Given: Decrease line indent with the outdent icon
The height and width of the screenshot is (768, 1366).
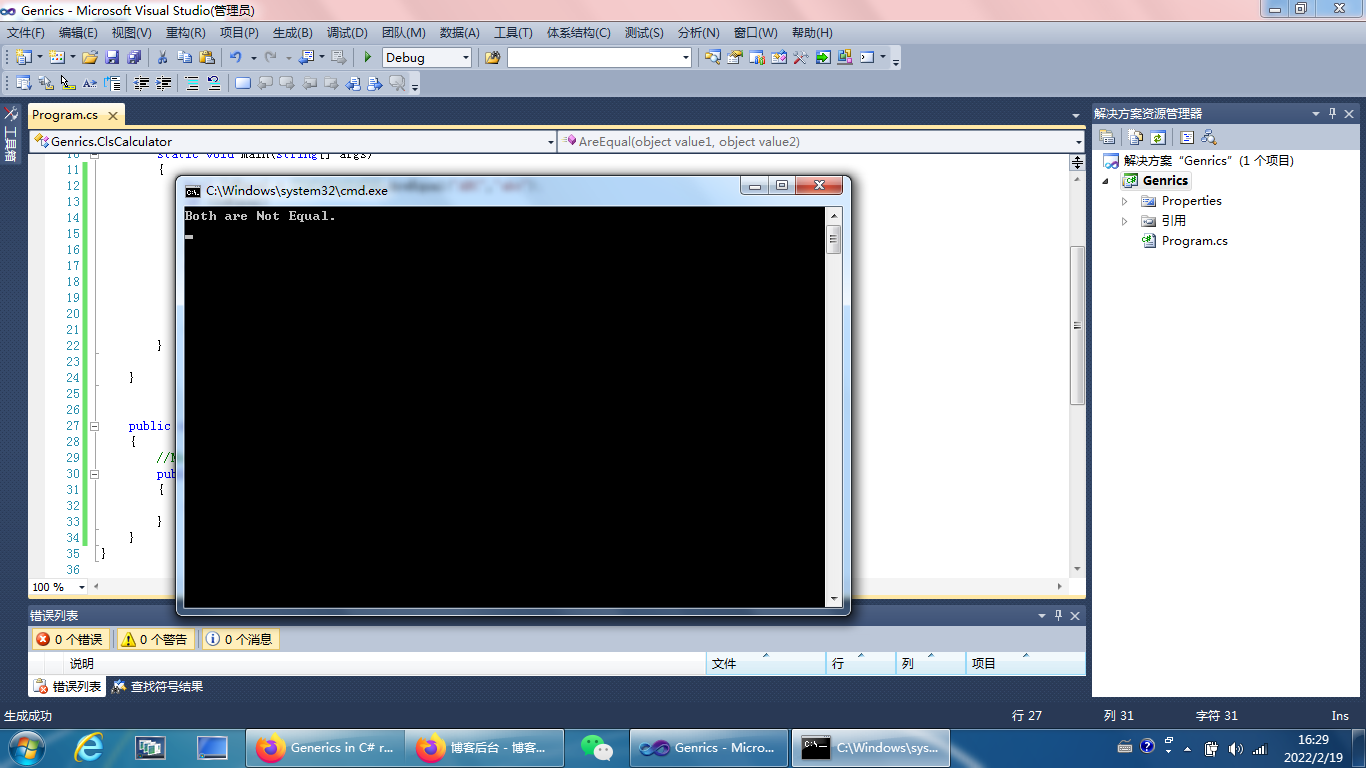Looking at the screenshot, I should click(141, 83).
